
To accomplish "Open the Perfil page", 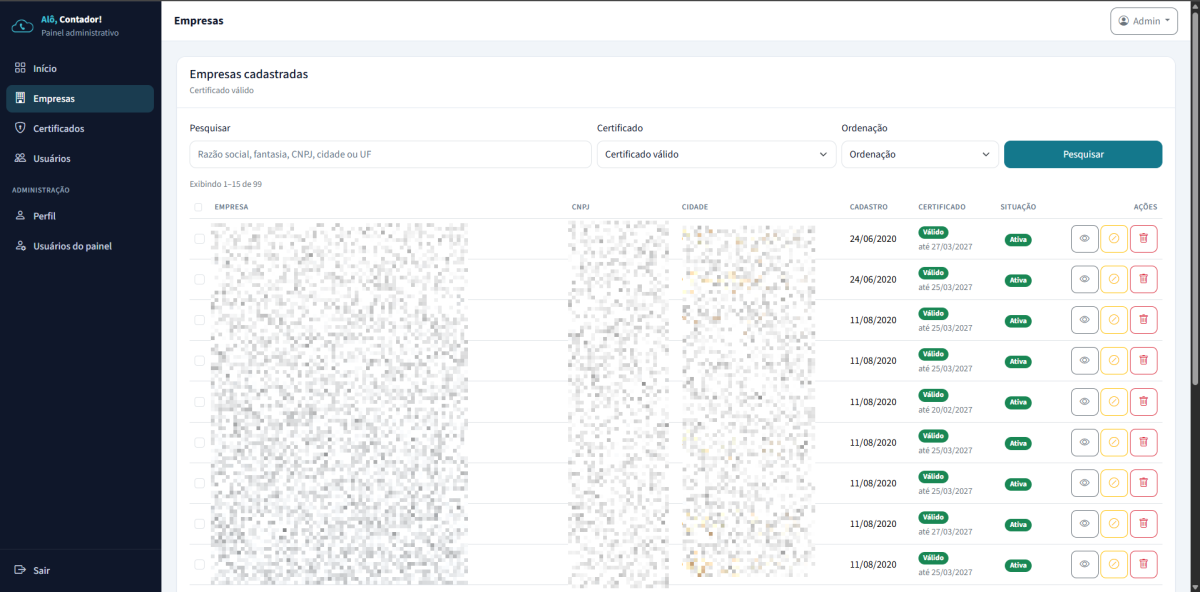I will (x=80, y=216).
